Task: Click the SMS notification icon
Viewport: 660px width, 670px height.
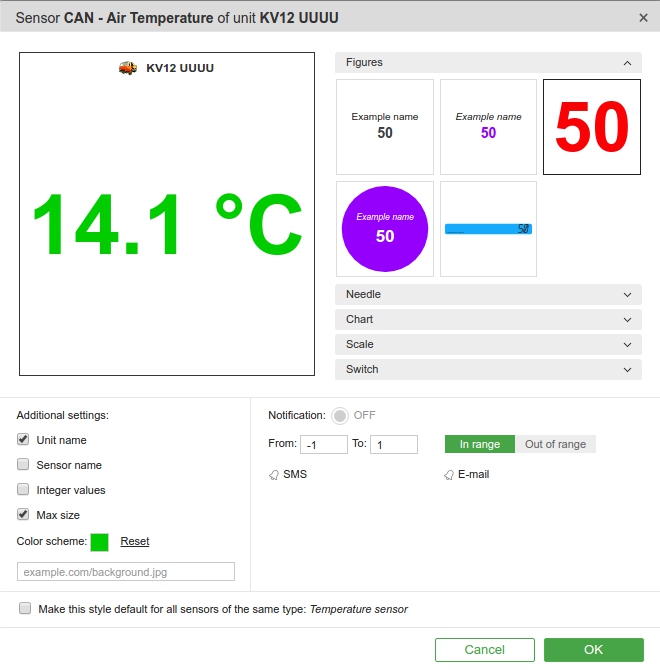Action: coord(274,475)
